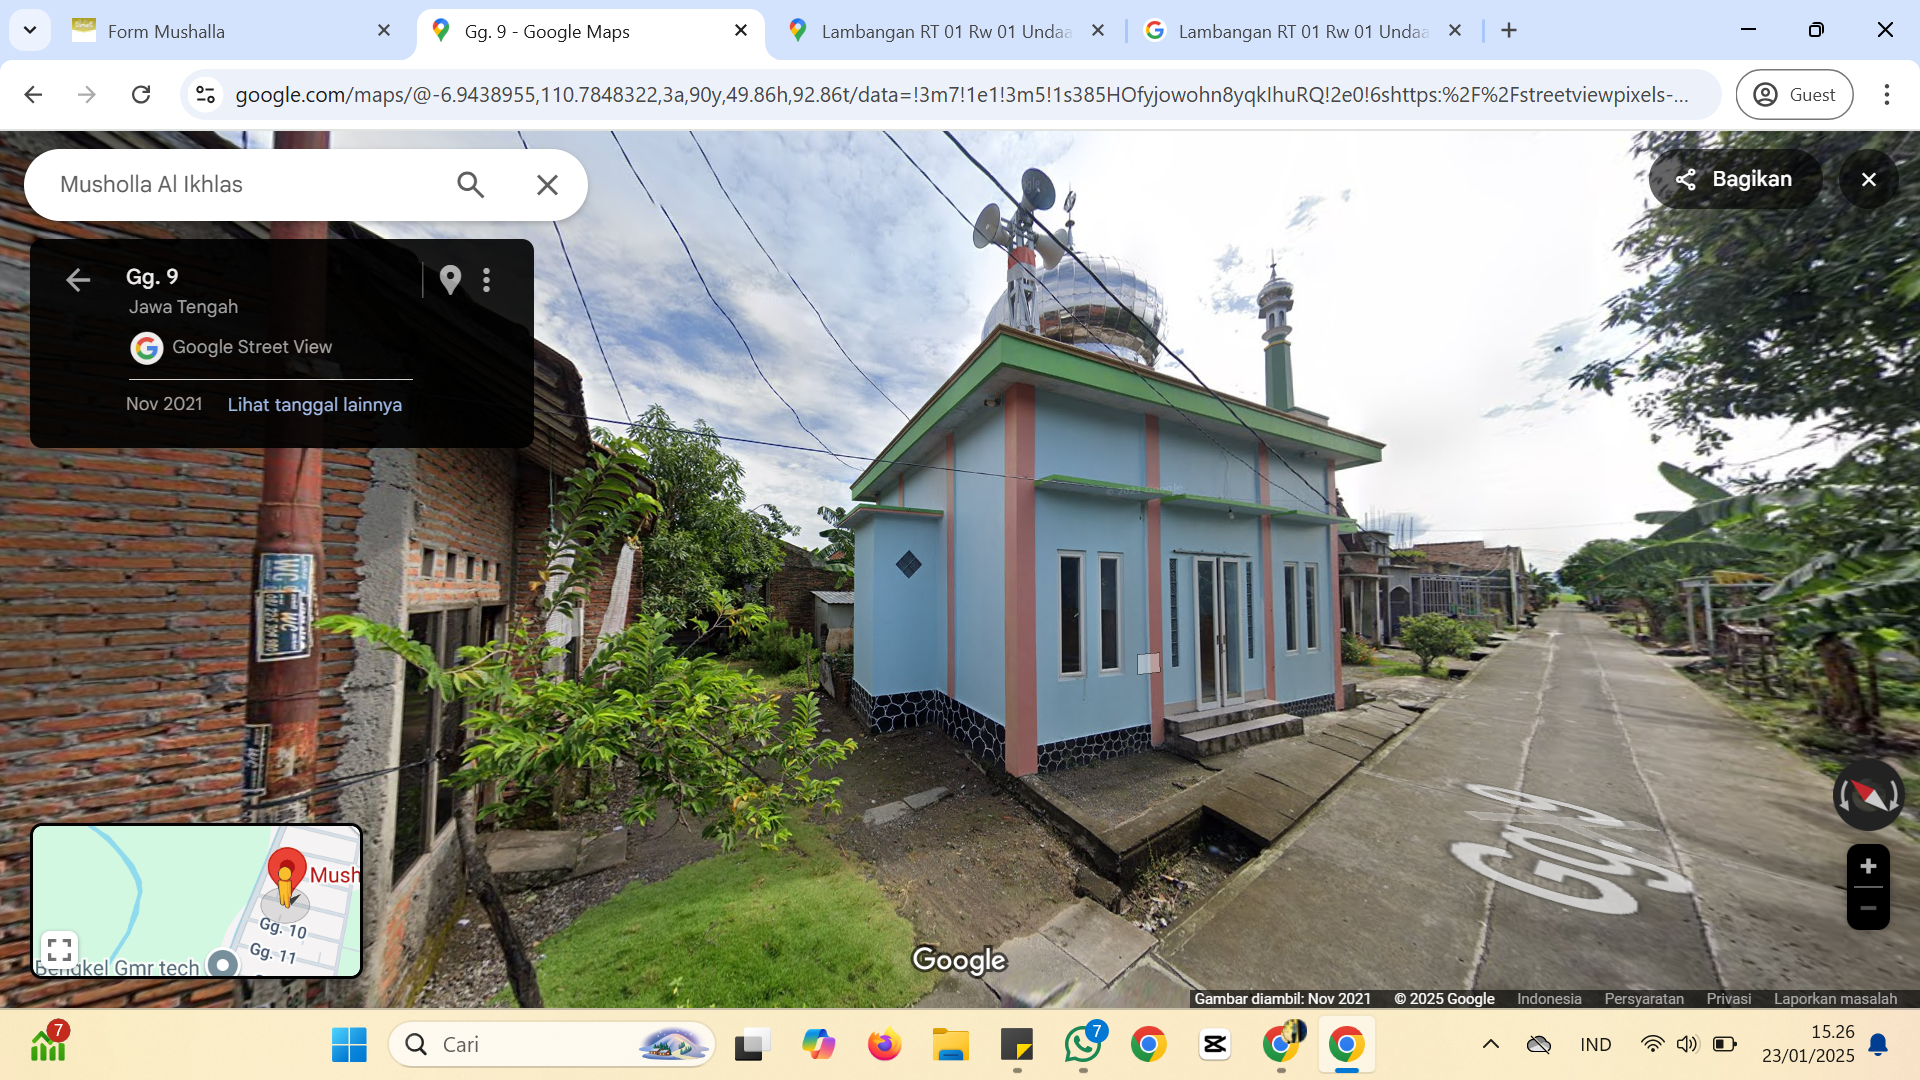The image size is (1920, 1080).
Task: Open site information icon in address bar
Action: coord(205,94)
